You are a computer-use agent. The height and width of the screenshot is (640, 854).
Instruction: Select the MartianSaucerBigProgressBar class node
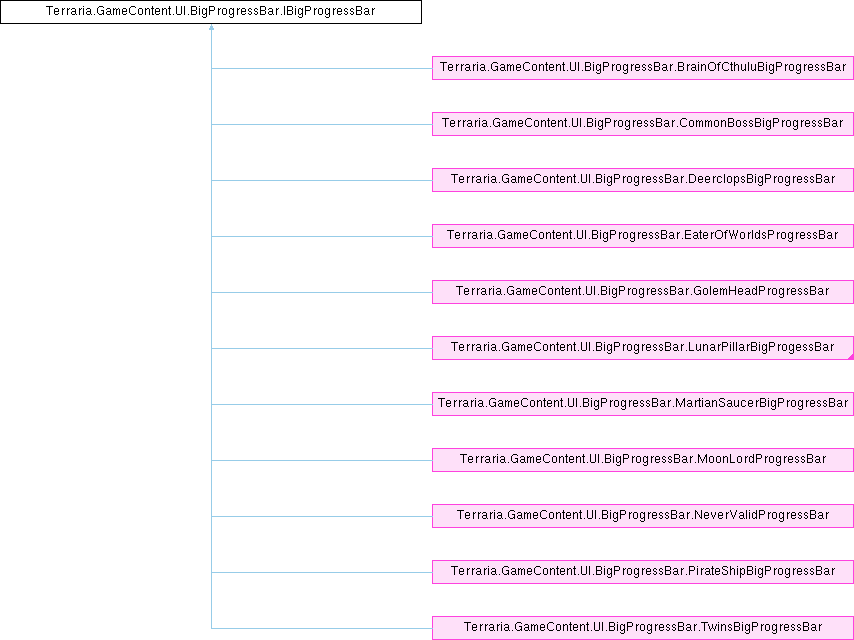642,404
